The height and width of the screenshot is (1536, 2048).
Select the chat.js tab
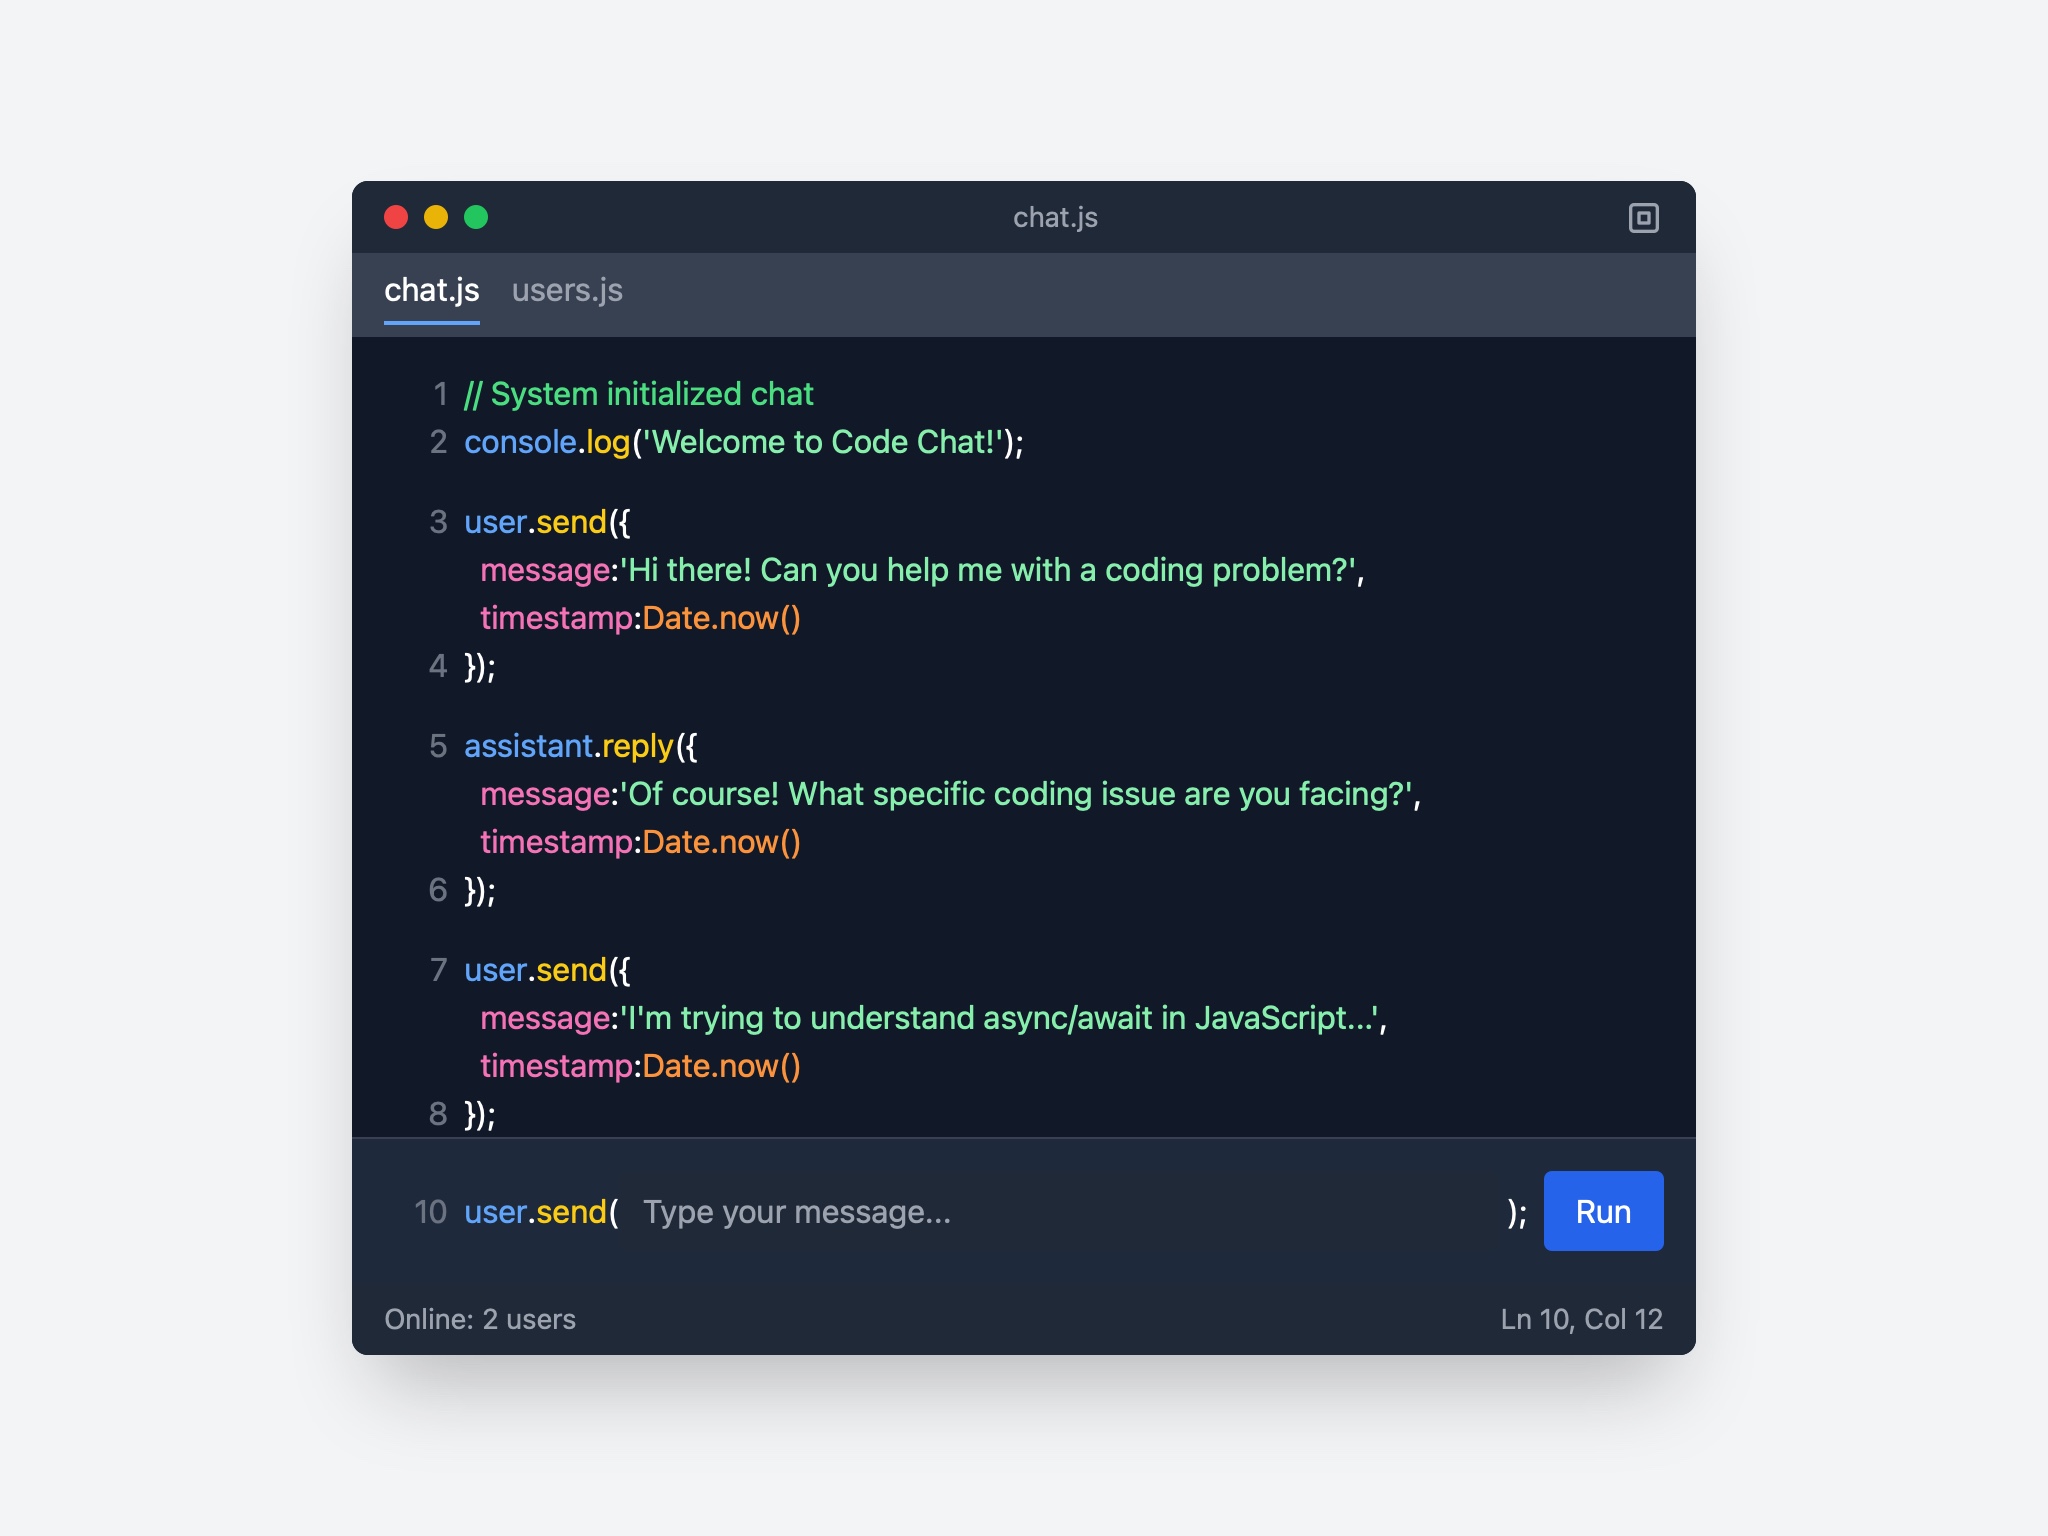[x=432, y=292]
